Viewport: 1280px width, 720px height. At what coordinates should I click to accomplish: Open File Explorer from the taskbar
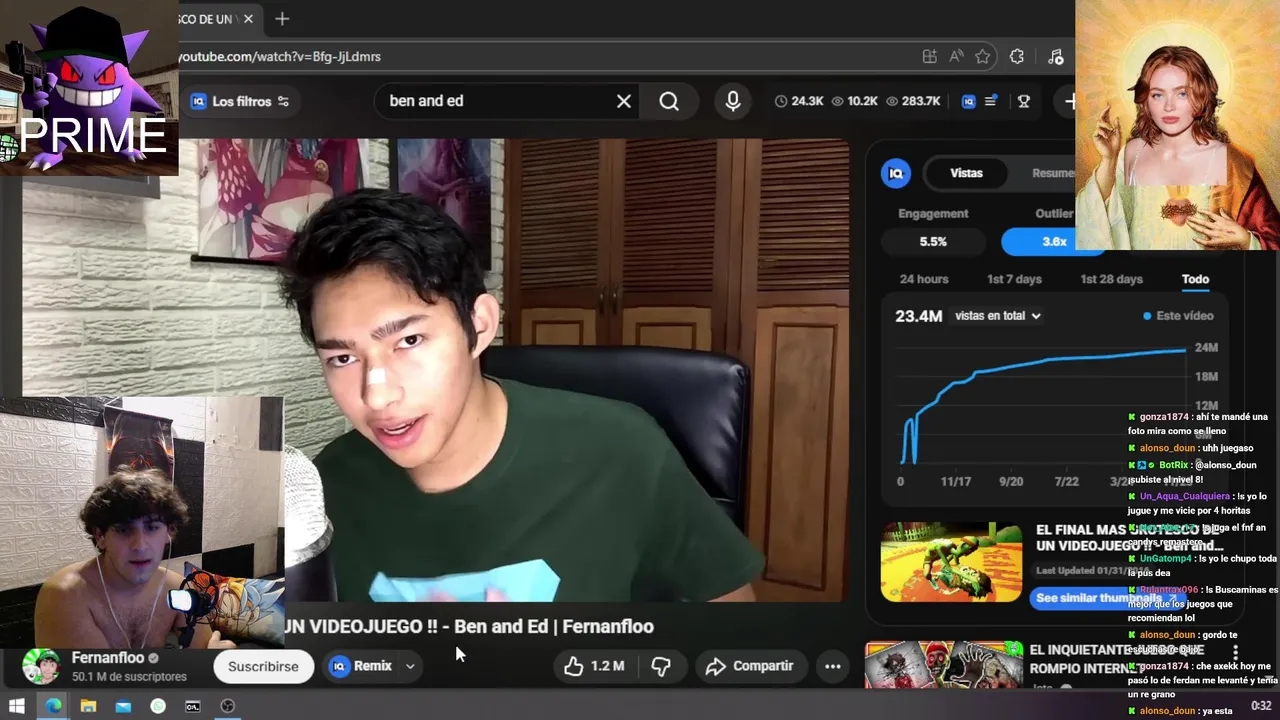[88, 706]
